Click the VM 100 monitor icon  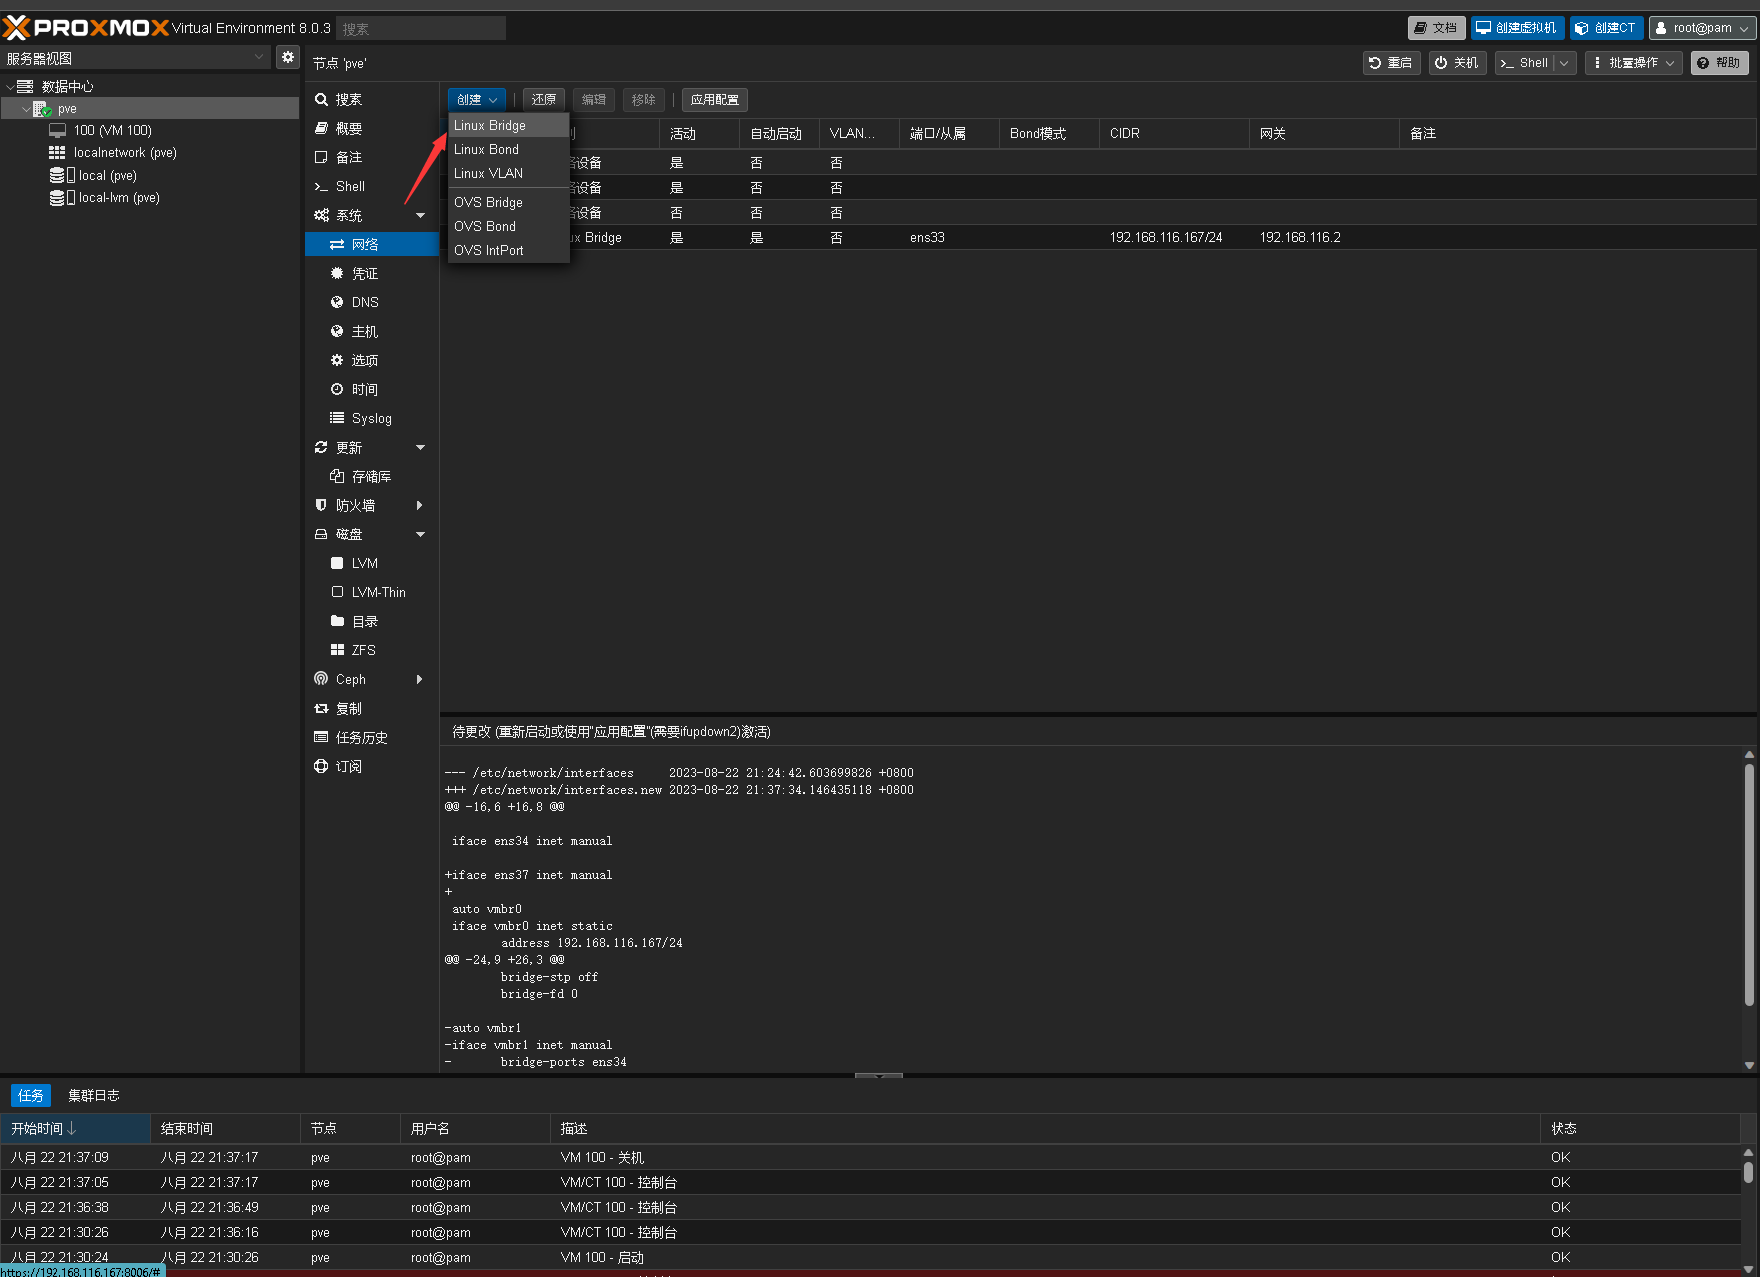[58, 130]
